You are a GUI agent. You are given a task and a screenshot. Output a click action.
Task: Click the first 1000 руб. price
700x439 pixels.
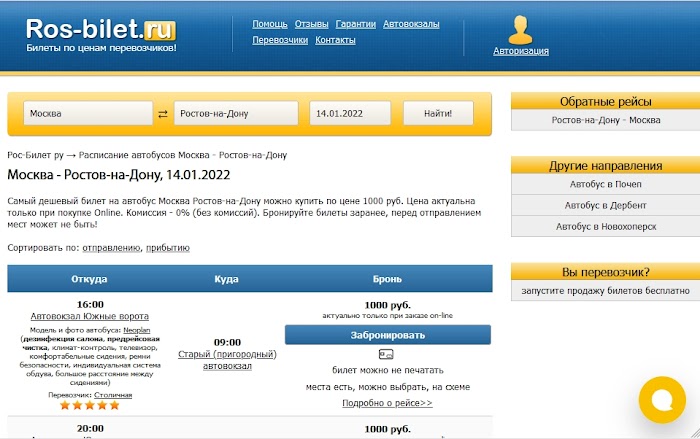point(388,305)
